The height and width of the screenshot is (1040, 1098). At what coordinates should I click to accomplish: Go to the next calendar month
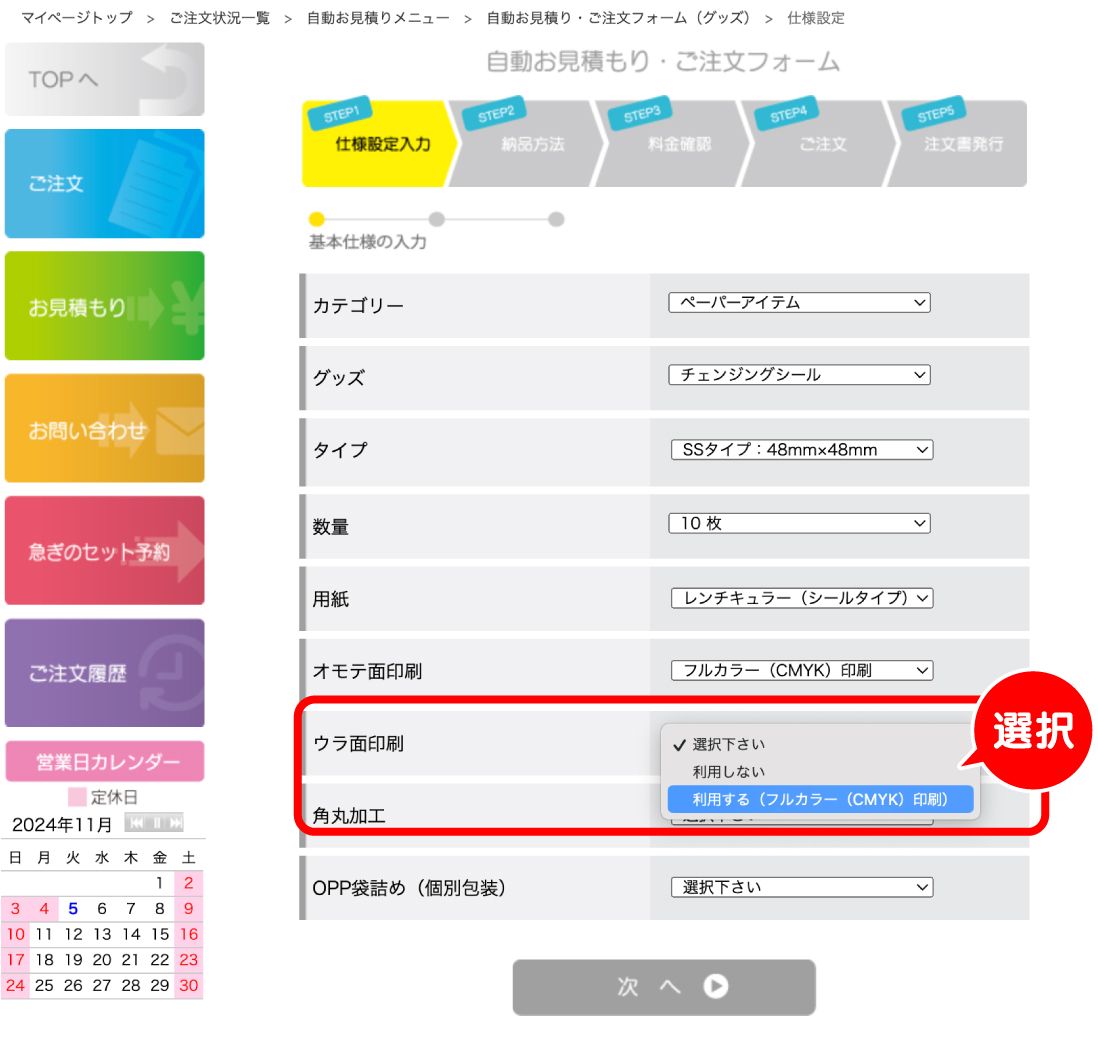click(176, 823)
